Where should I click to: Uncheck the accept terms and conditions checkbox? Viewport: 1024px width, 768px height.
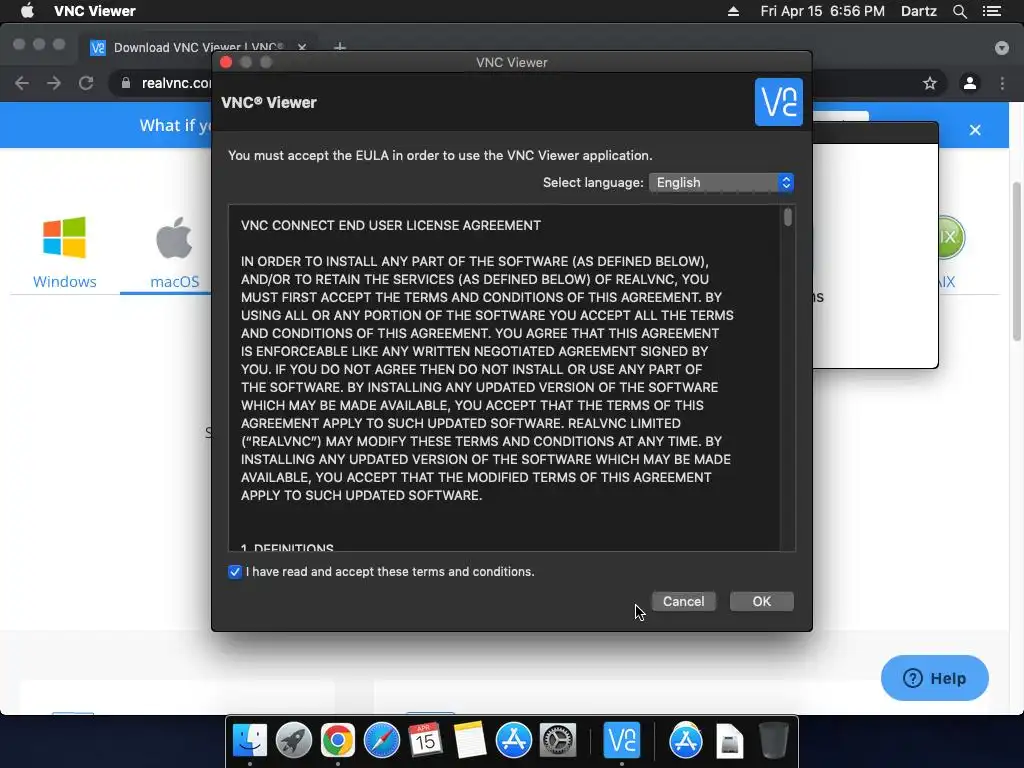point(234,572)
